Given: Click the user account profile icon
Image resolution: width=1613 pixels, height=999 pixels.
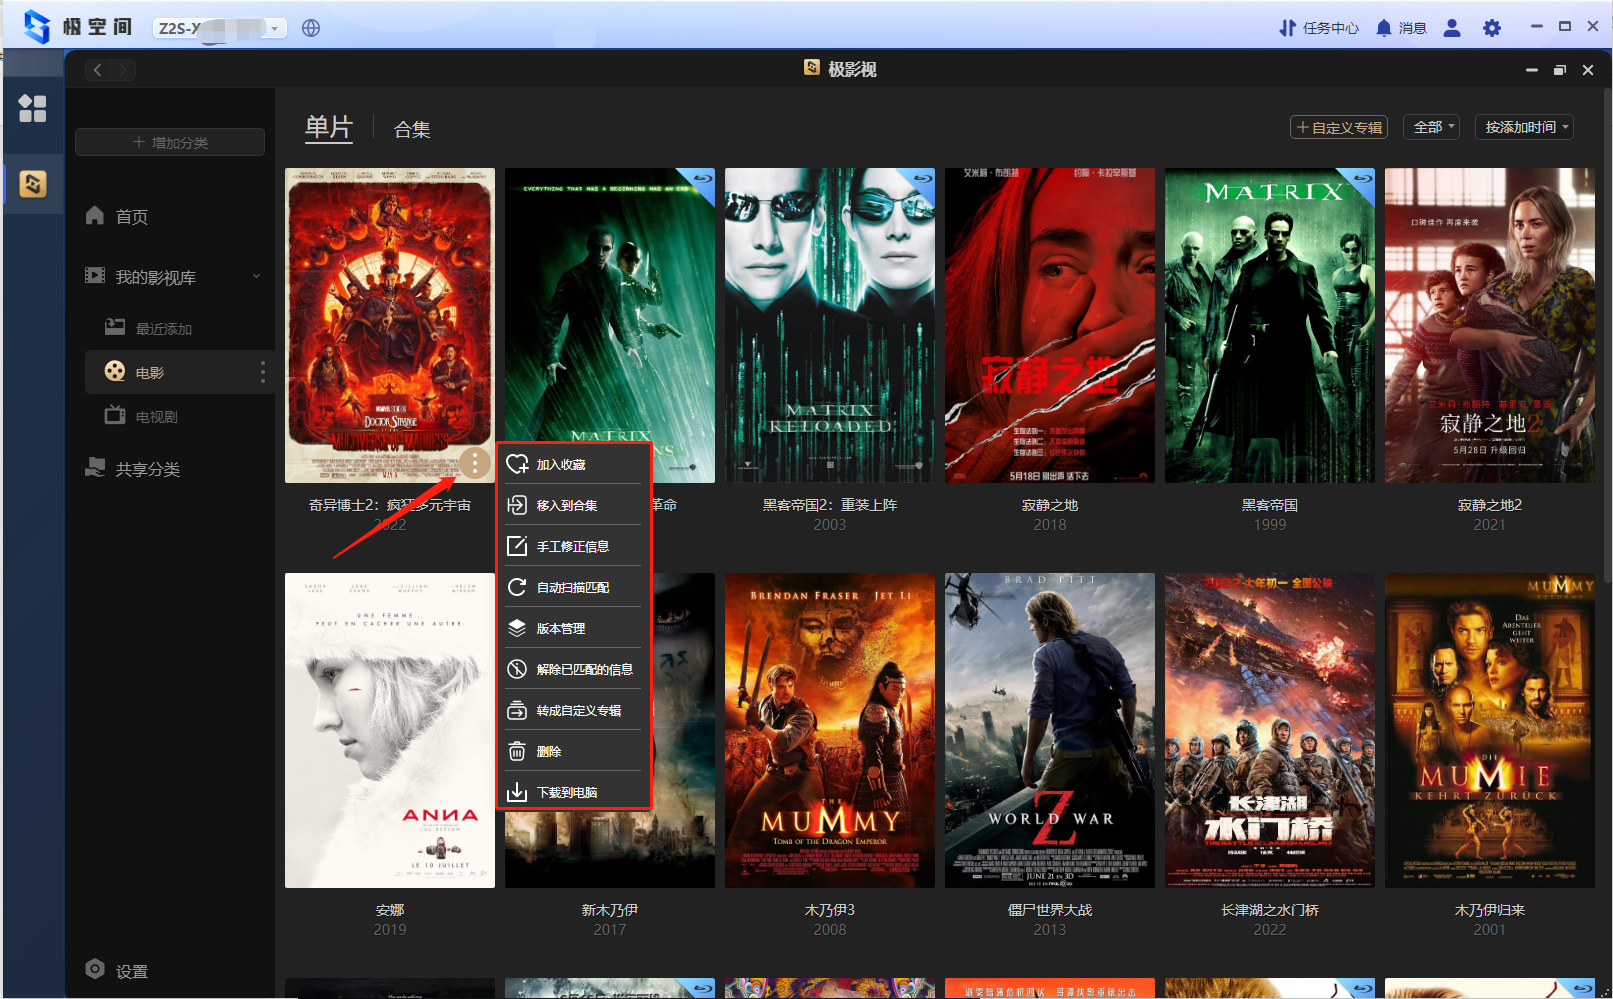Looking at the screenshot, I should point(1452,28).
